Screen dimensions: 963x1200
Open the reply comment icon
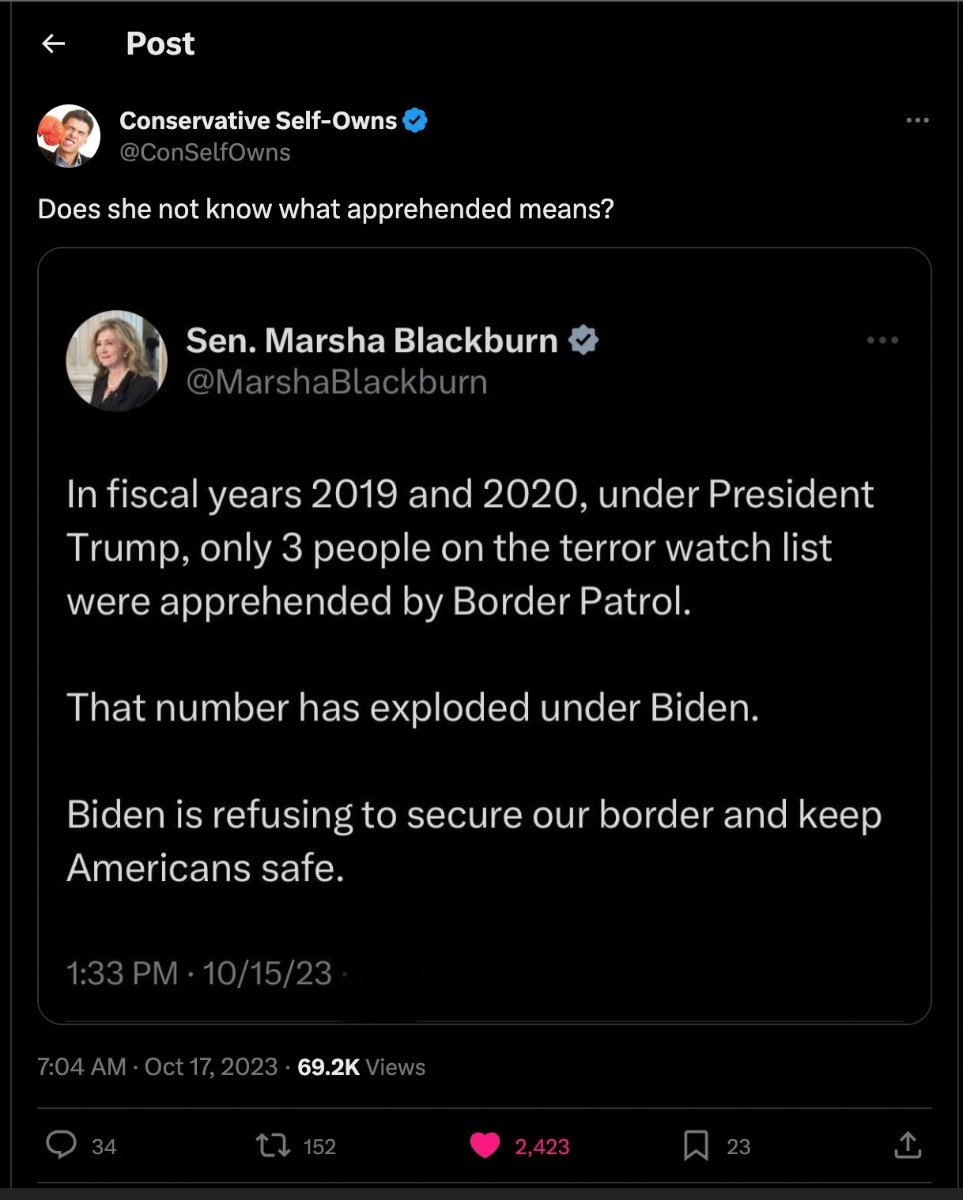(62, 1145)
